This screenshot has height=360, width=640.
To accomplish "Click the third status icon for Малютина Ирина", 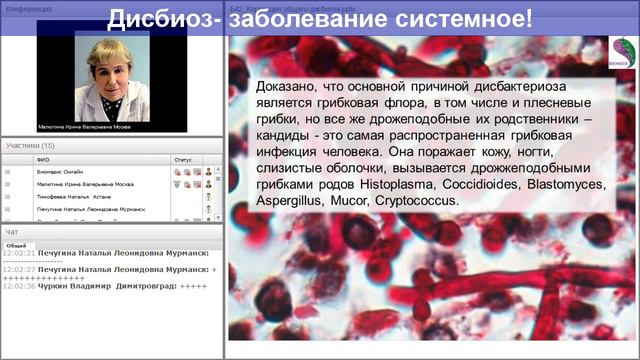I will tap(197, 184).
